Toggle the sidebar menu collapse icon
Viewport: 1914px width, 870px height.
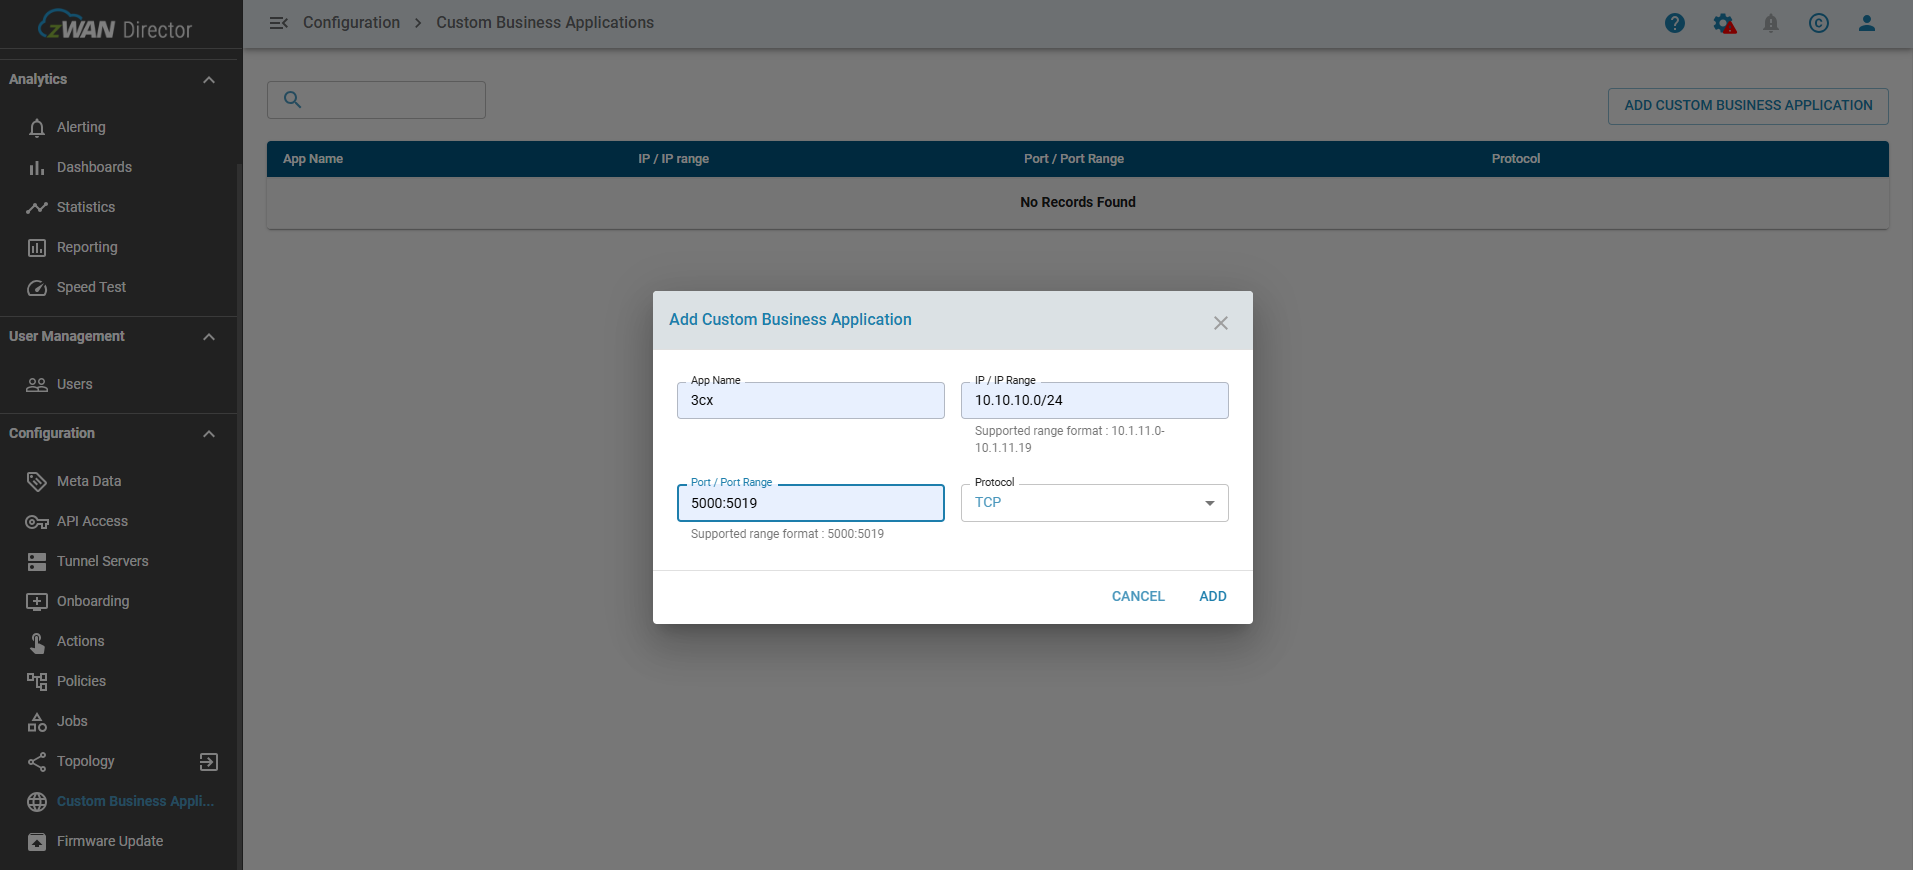click(279, 23)
